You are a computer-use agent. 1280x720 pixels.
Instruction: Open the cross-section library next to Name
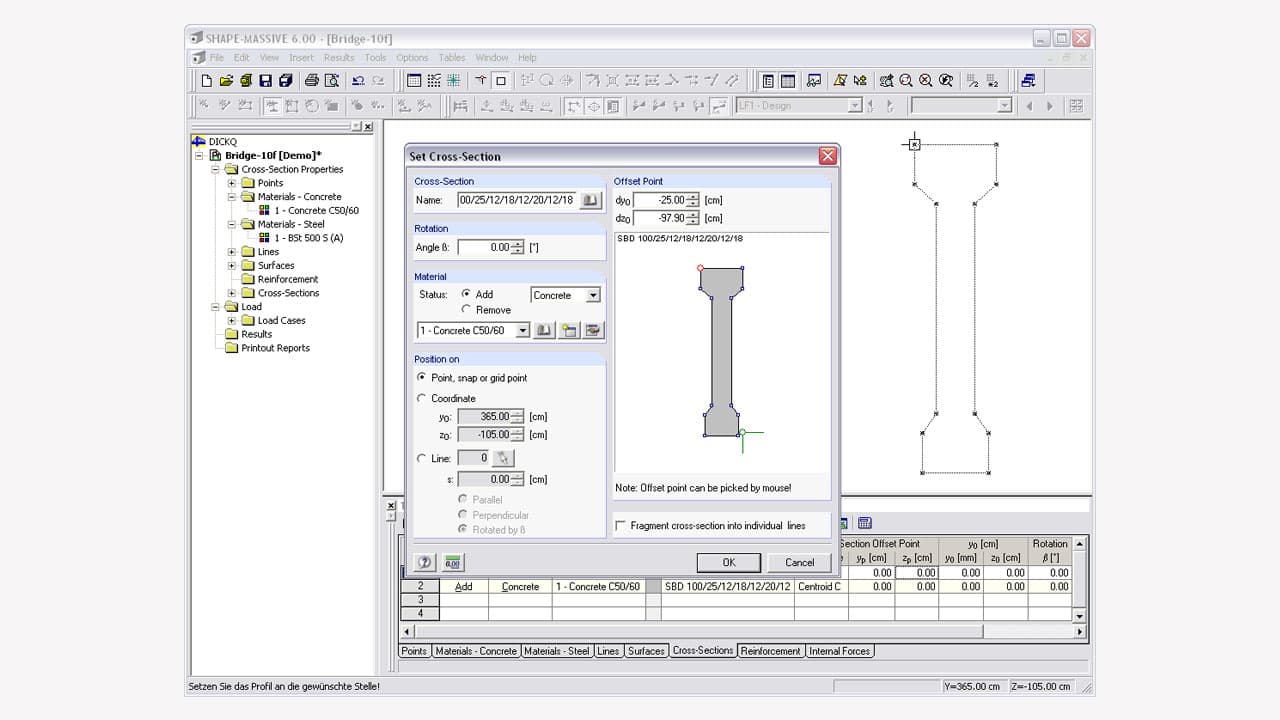[x=591, y=200]
